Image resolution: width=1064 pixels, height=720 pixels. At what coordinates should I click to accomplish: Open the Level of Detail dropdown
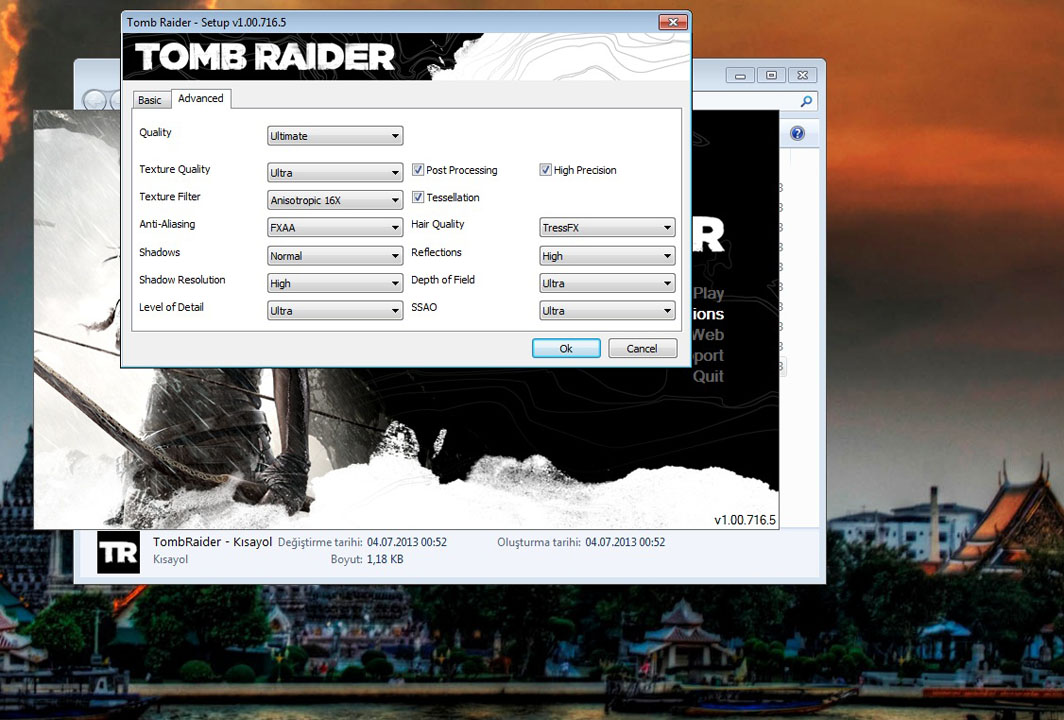pyautogui.click(x=335, y=311)
